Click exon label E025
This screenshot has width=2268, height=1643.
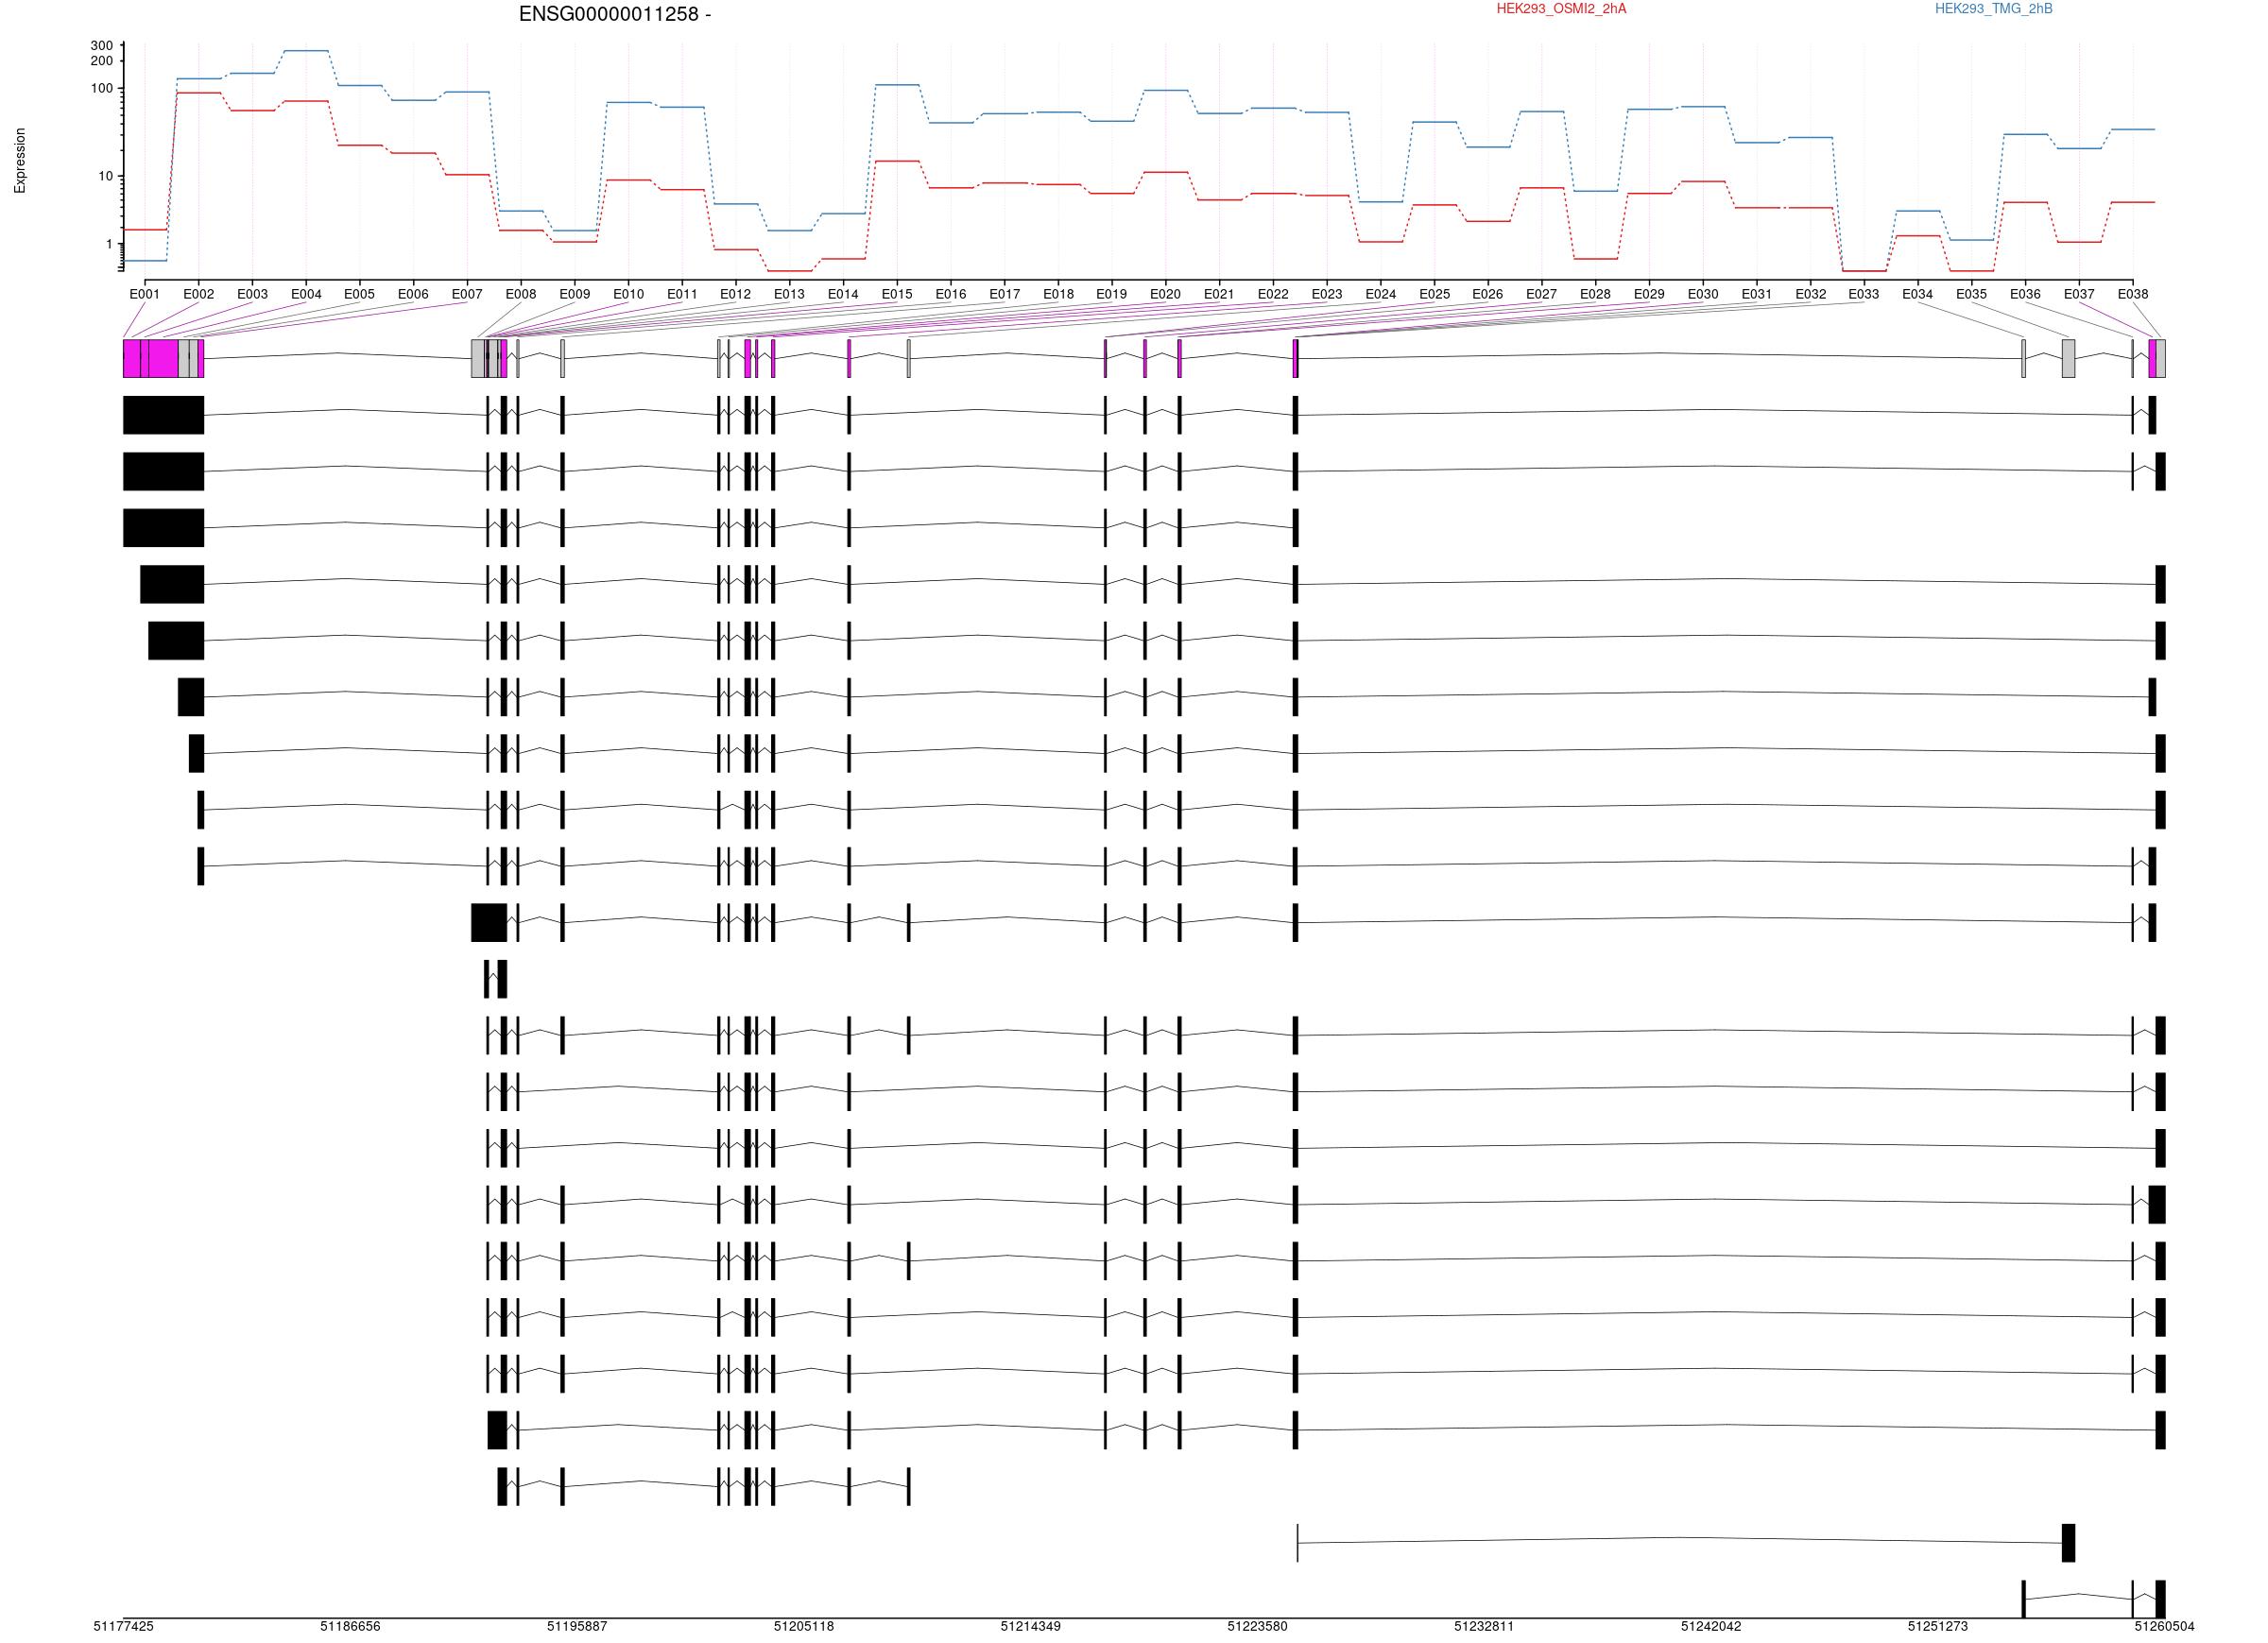(x=1434, y=294)
